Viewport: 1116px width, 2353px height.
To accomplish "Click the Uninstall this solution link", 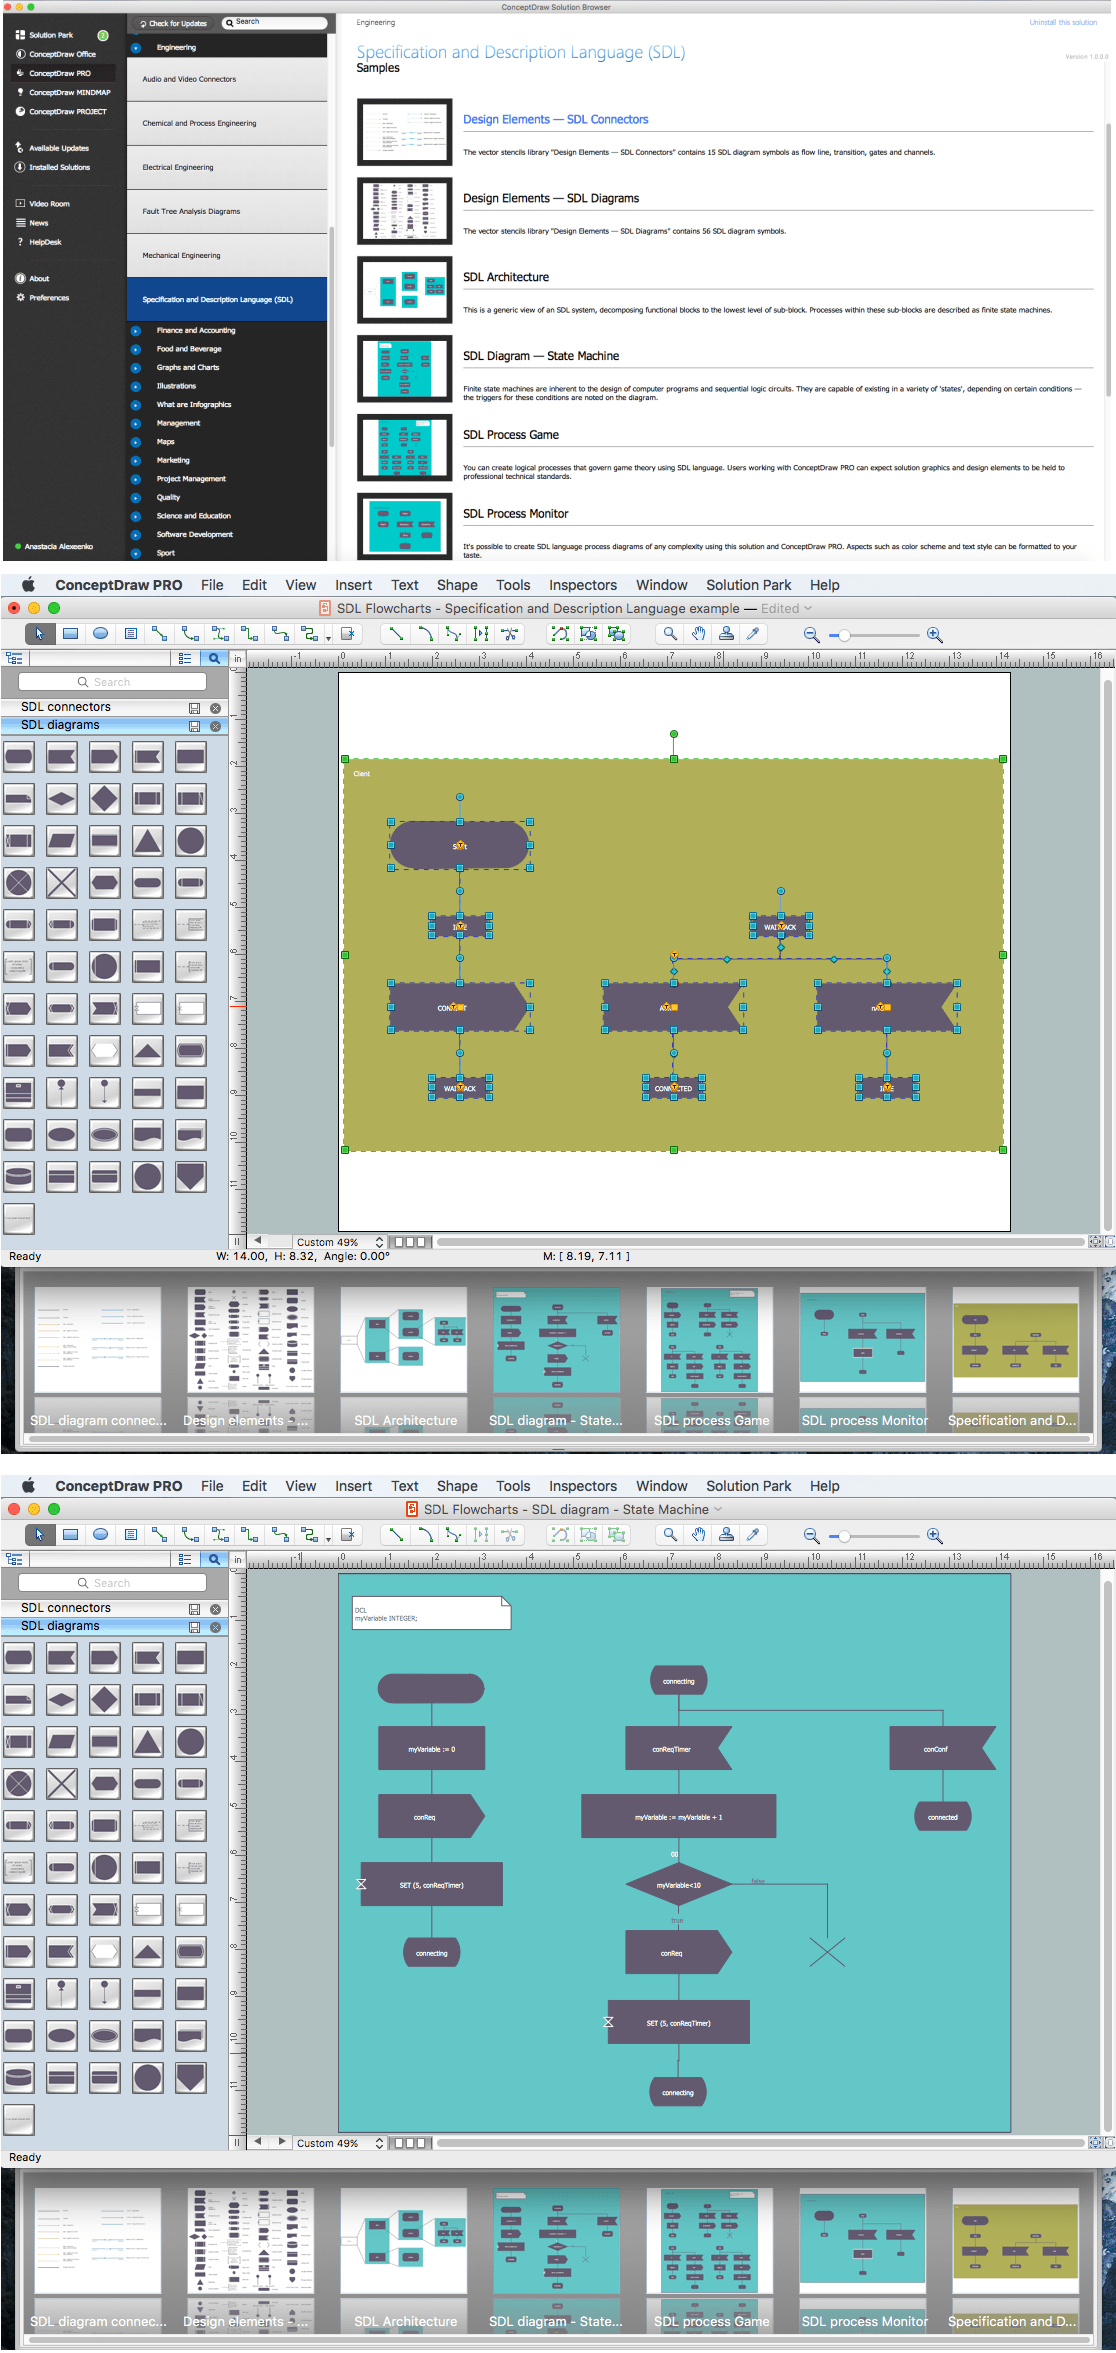I will (x=1063, y=22).
